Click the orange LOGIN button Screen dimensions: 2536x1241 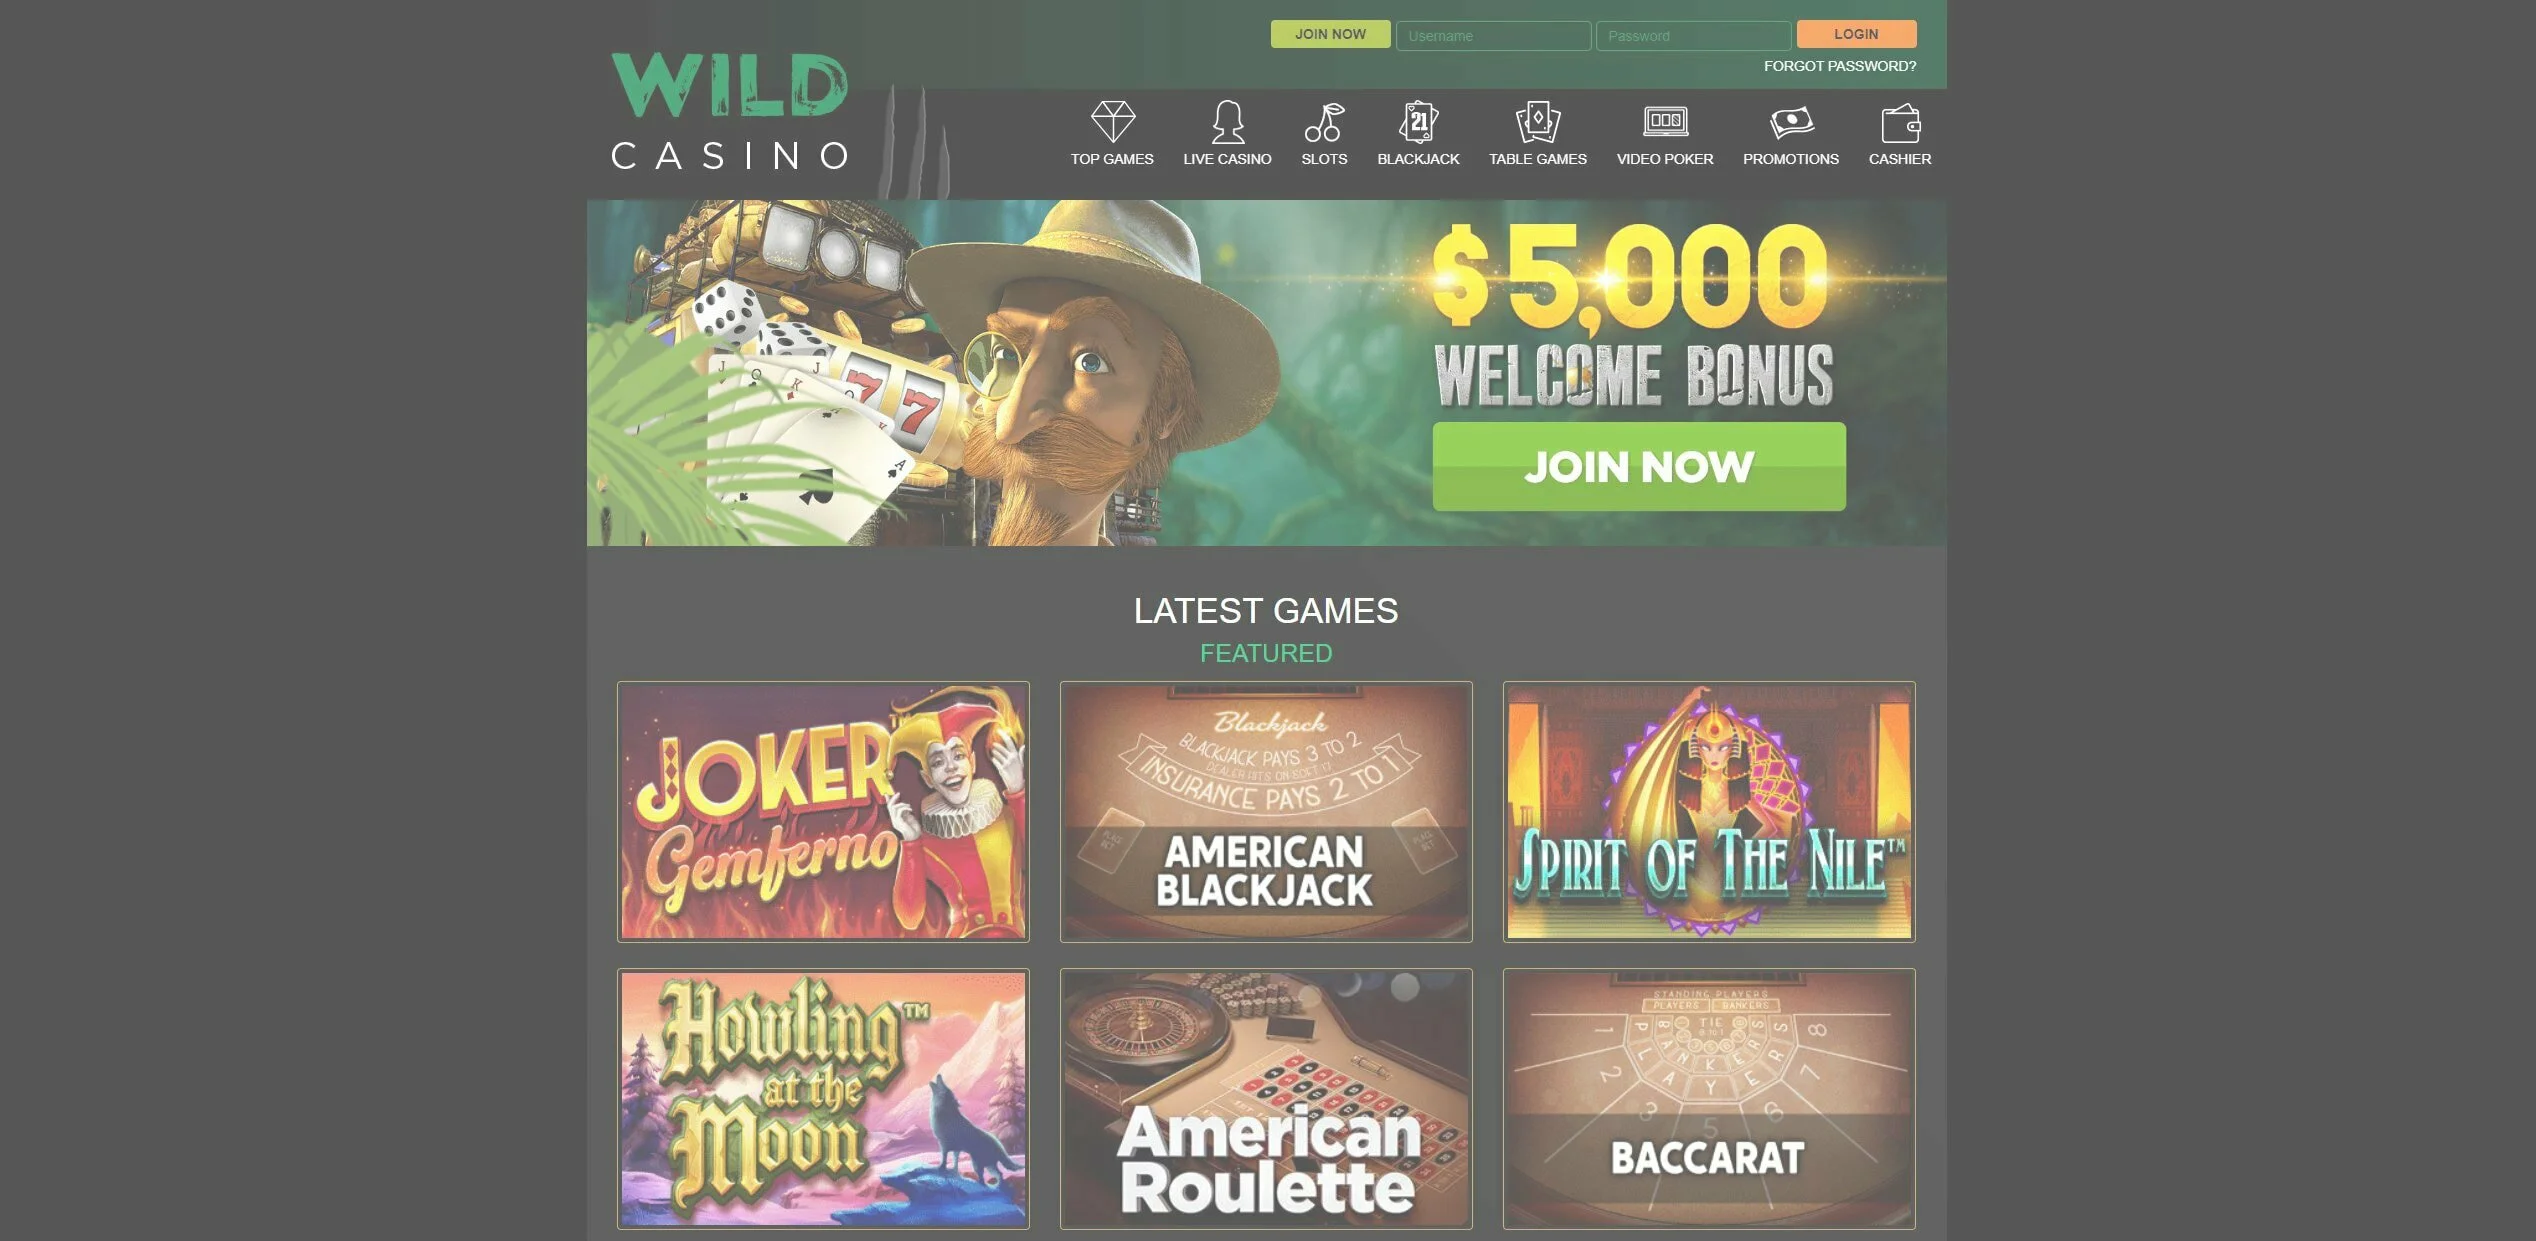1856,34
